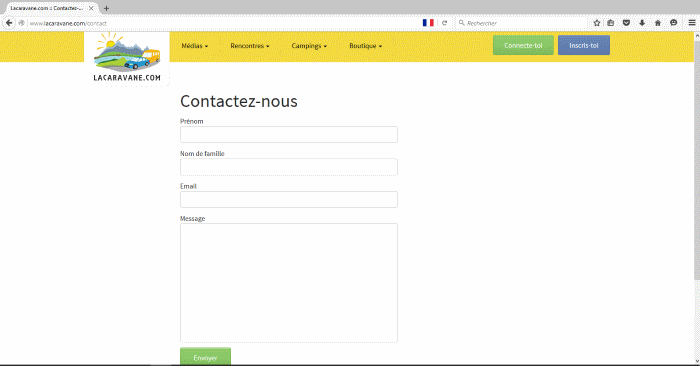Go to the browser home icon

[658, 23]
